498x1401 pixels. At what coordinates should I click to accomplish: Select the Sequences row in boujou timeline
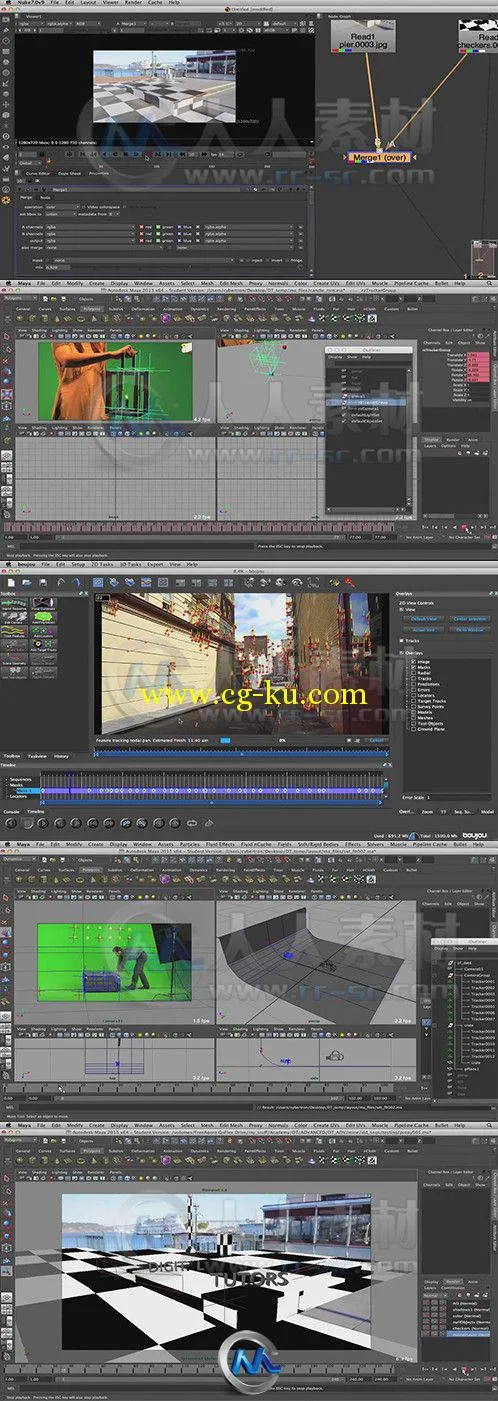20,779
